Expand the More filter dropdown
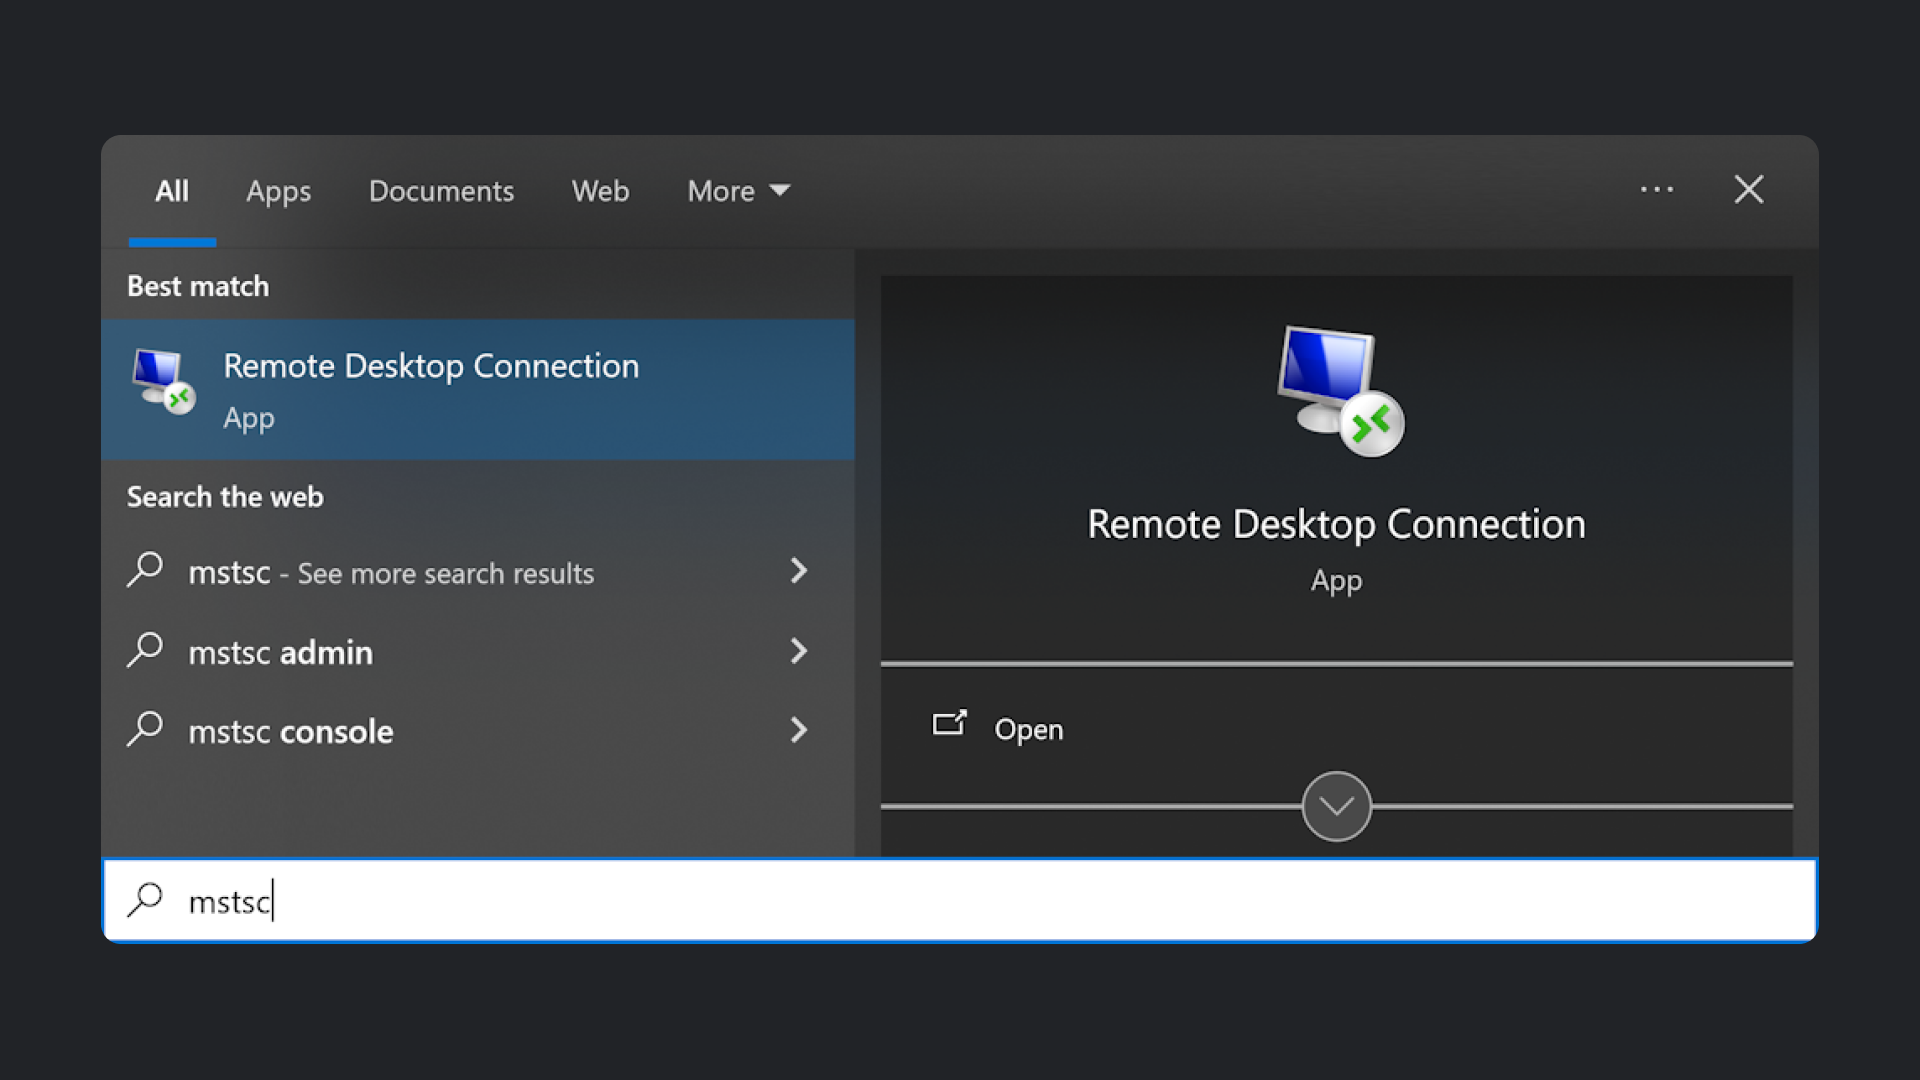This screenshot has height=1080, width=1920. pos(738,191)
